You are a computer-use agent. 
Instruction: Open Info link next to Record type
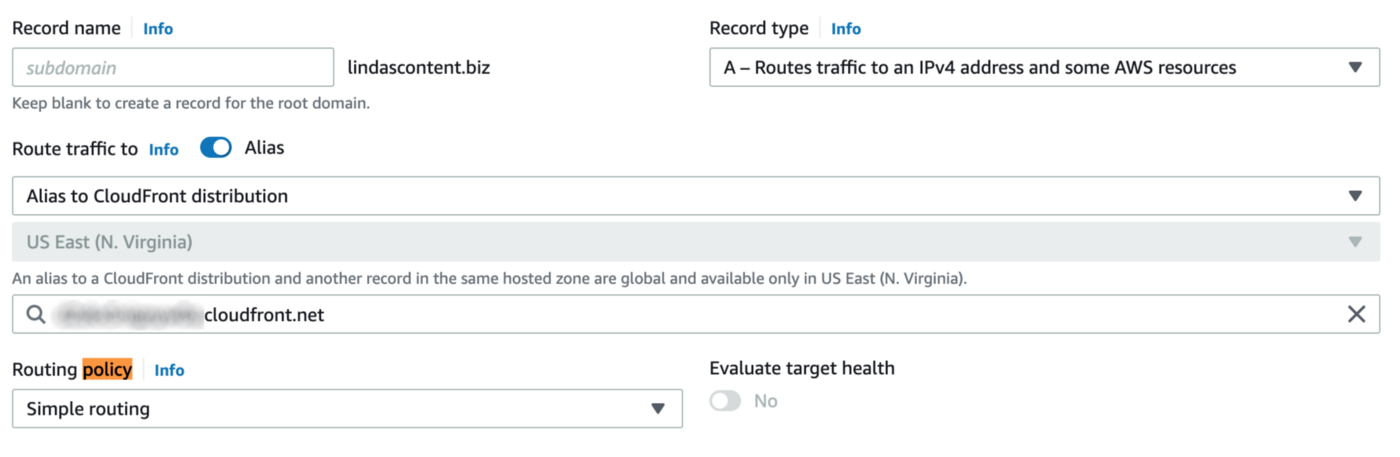click(846, 29)
